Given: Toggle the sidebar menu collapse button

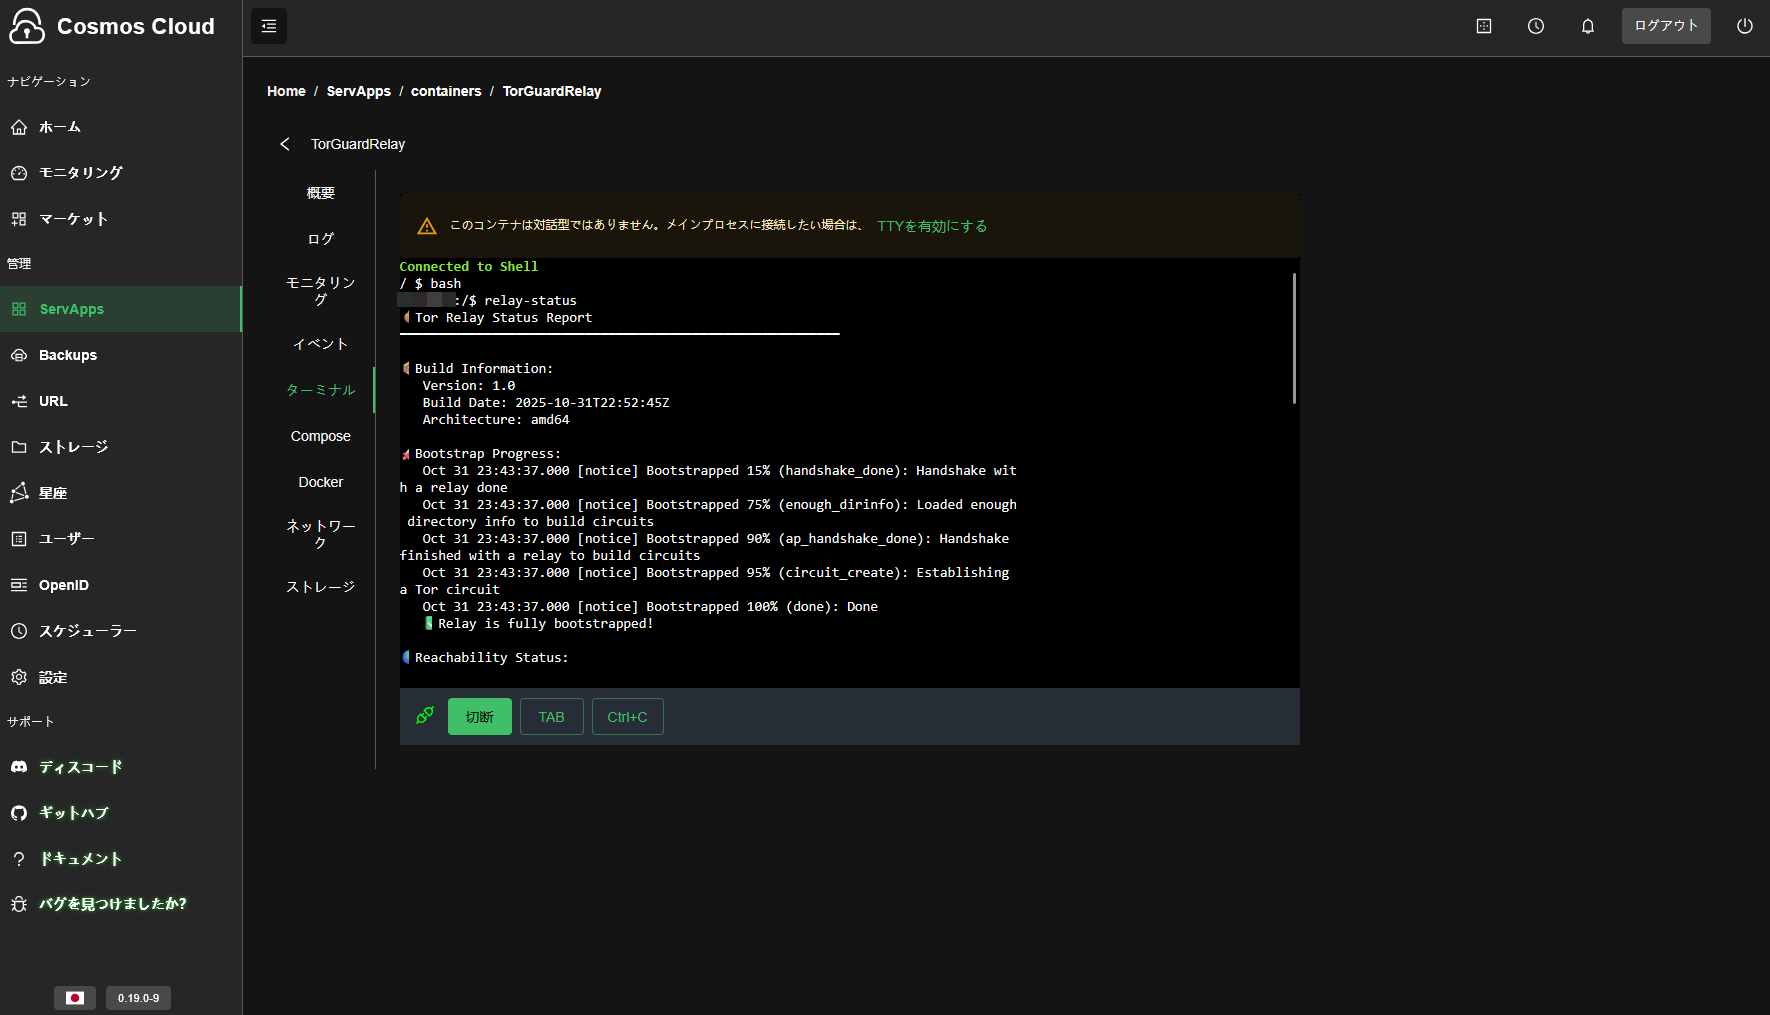Looking at the screenshot, I should point(269,26).
